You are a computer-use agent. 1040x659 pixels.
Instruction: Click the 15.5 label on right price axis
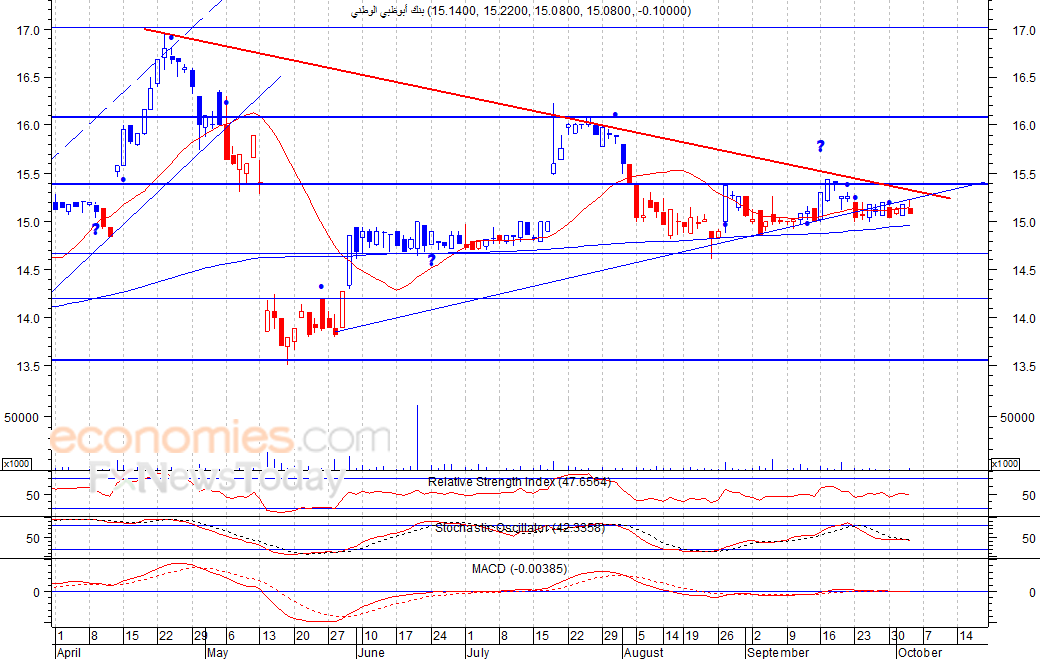1024,174
